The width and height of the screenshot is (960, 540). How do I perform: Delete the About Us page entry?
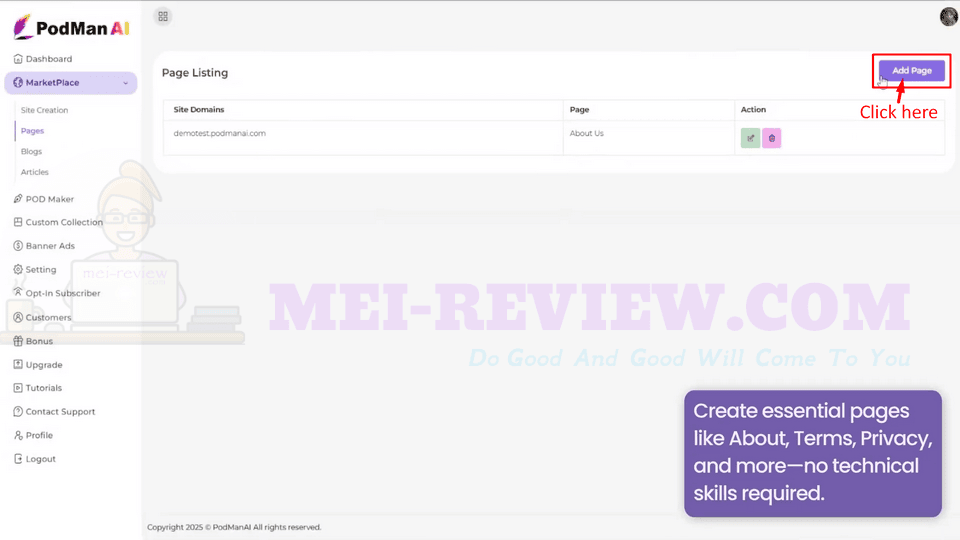click(x=771, y=138)
